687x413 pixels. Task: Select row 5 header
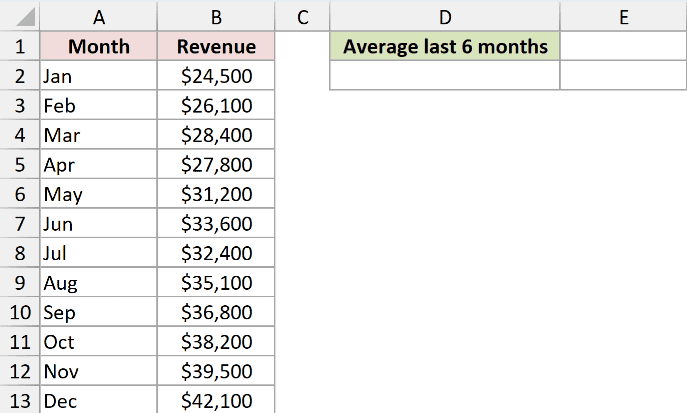click(20, 164)
